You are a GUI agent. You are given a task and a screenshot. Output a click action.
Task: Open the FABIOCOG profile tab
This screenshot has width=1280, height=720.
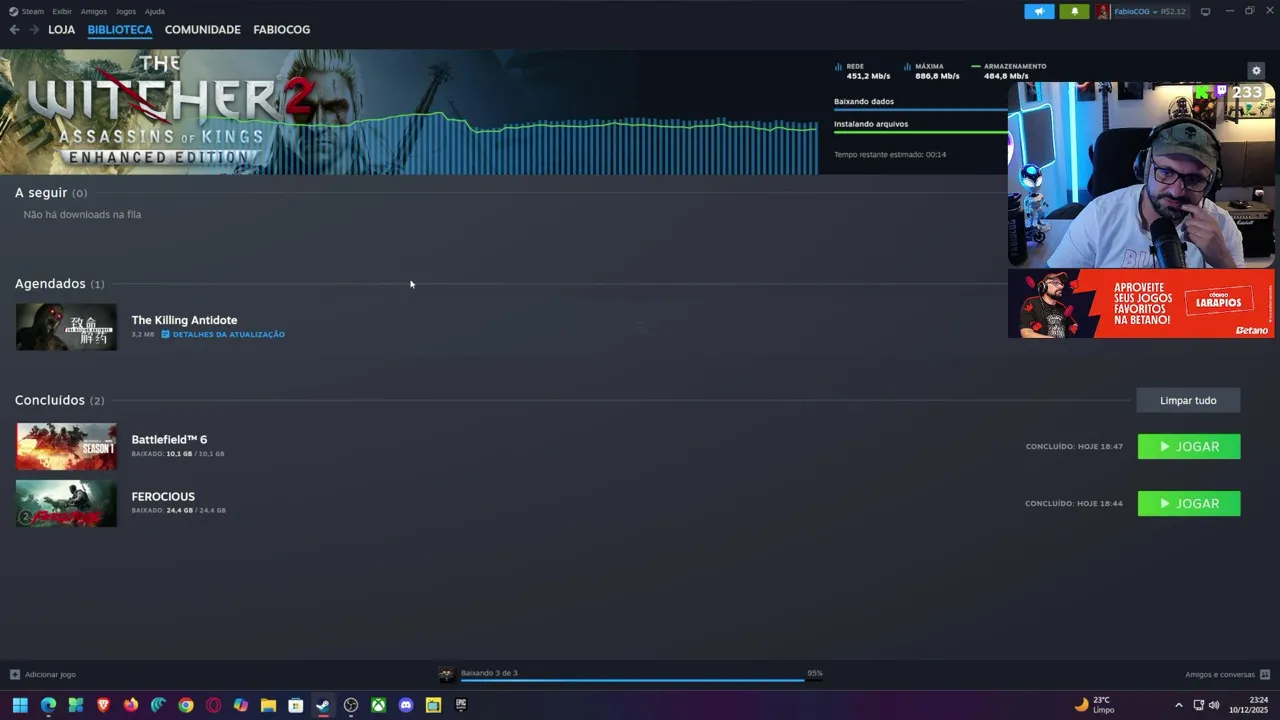282,30
